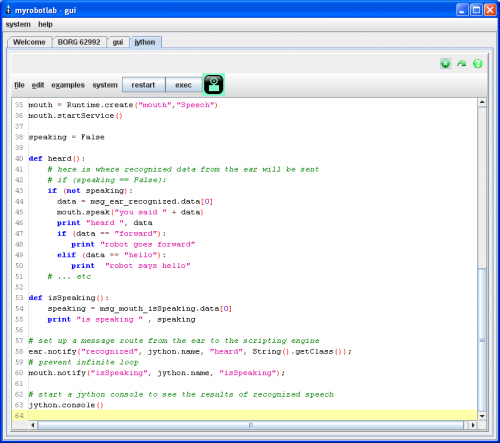The height and width of the screenshot is (443, 500).
Task: Expand the examples menu
Action: click(68, 85)
